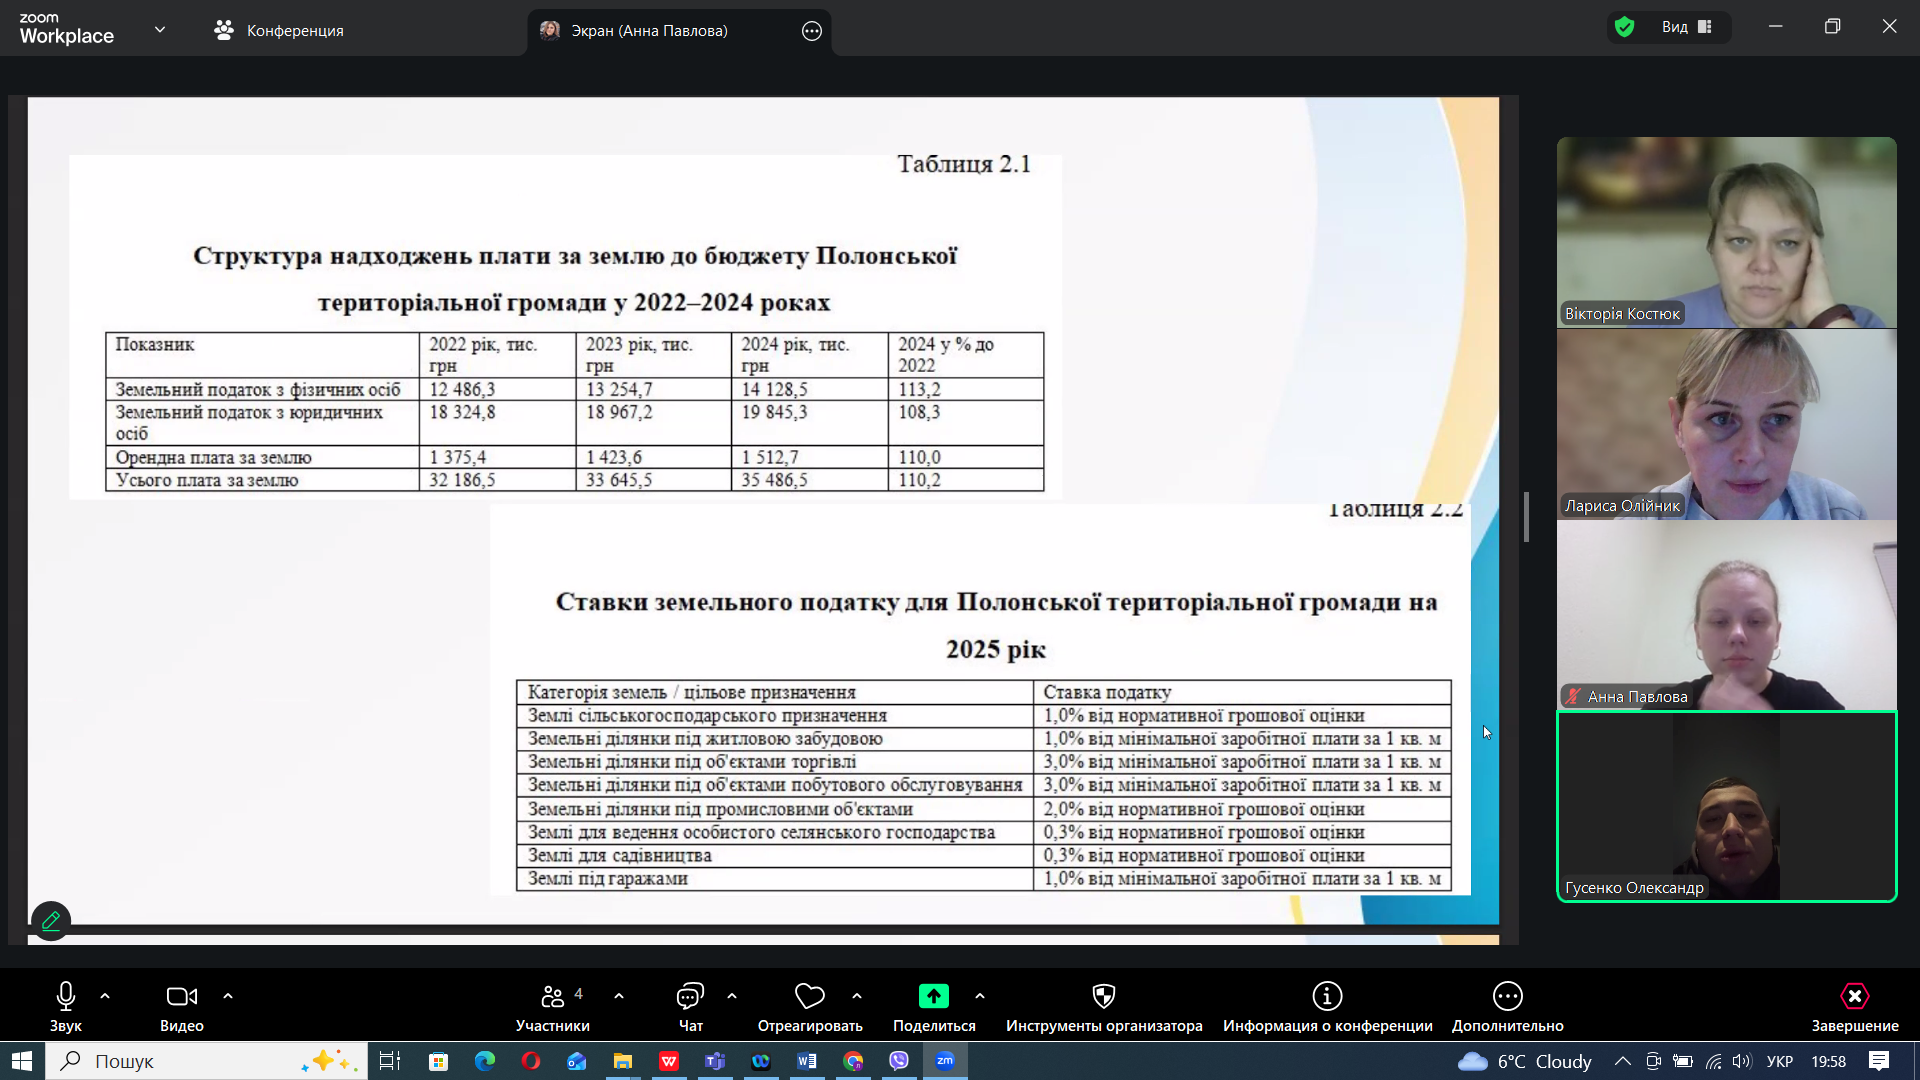
Task: Toggle the microphone mute button
Action: coord(66,996)
